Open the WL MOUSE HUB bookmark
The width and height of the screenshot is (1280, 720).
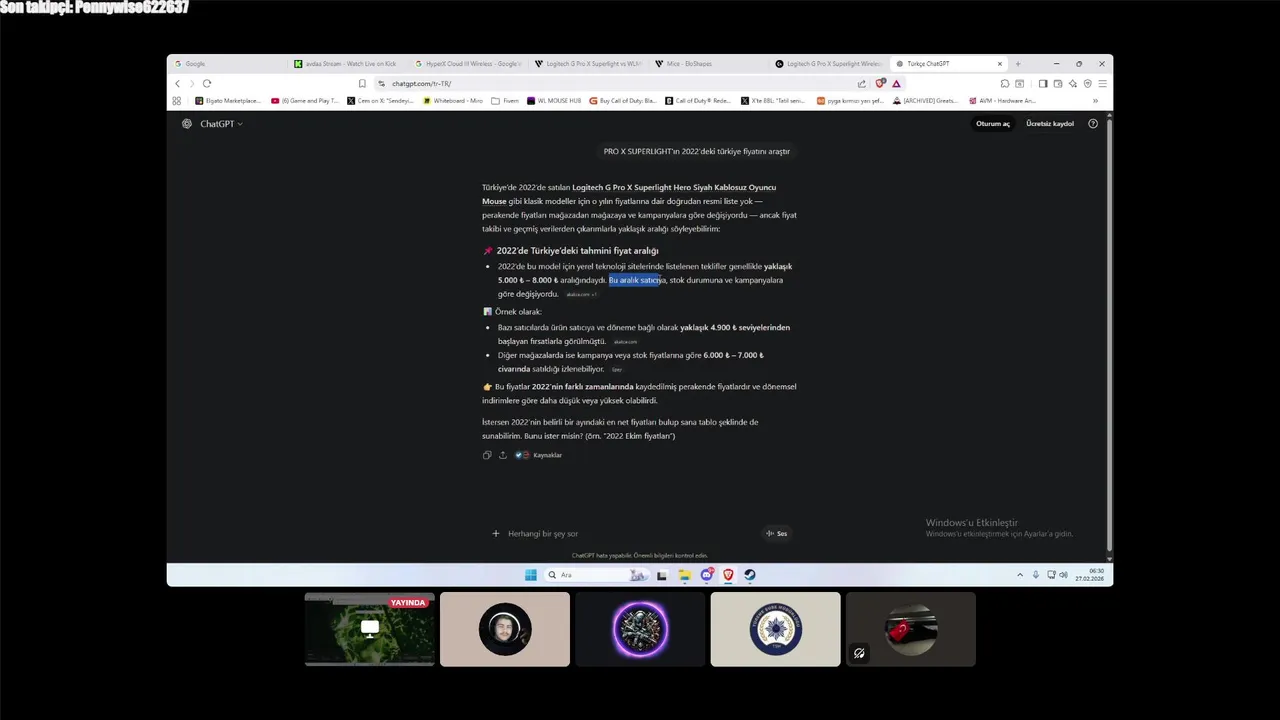click(554, 101)
